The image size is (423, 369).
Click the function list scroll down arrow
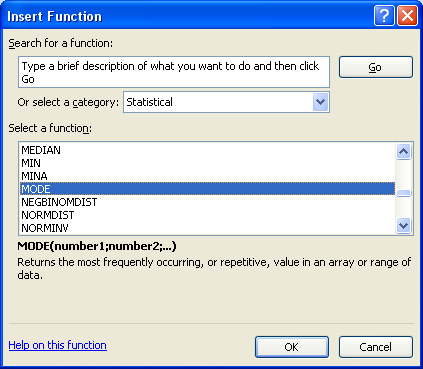pos(403,226)
